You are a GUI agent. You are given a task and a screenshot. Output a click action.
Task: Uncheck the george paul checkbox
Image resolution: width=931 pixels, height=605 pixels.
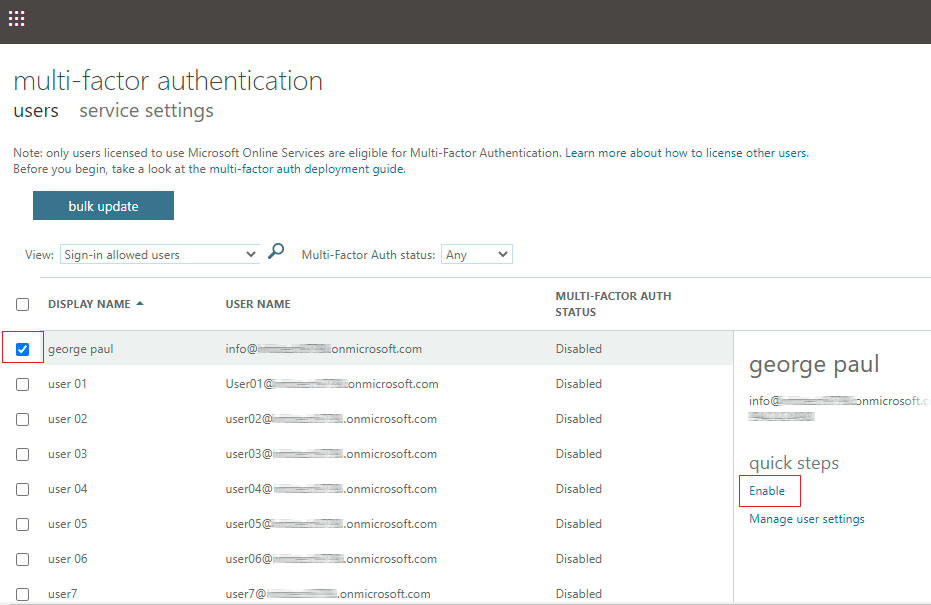(x=23, y=349)
